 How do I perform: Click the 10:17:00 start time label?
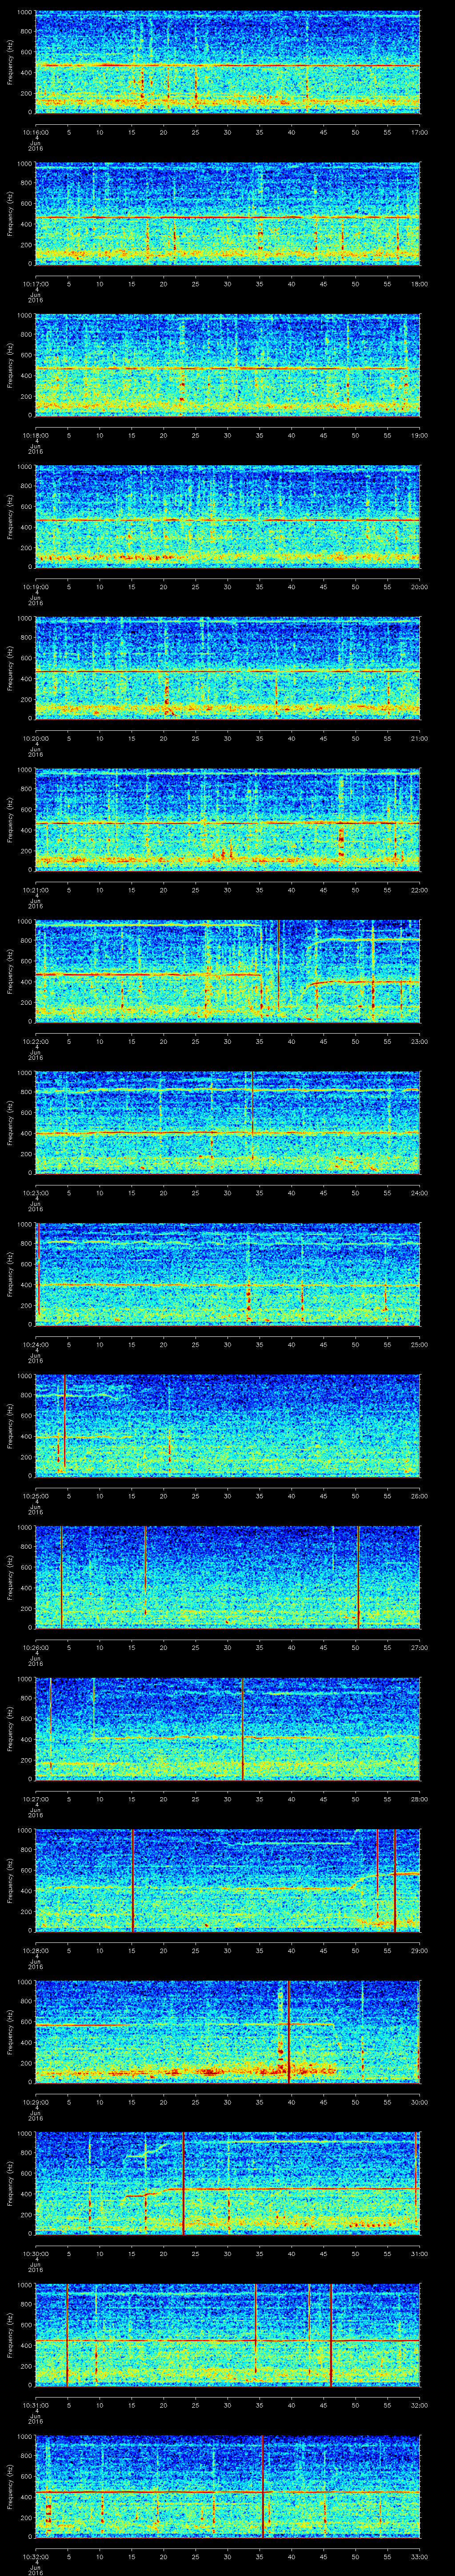[x=35, y=284]
